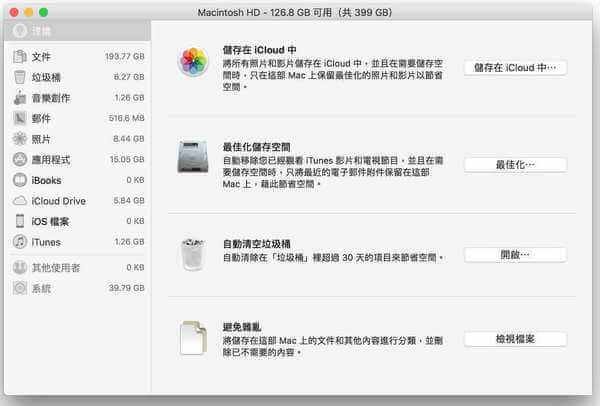Click the 應用程式 applications sidebar icon
The width and height of the screenshot is (600, 406).
coord(20,160)
